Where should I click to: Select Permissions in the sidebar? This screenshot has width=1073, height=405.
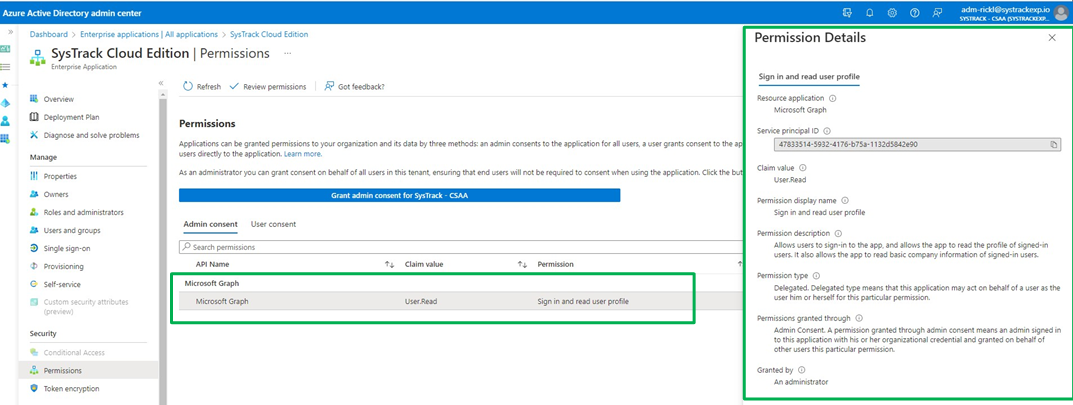[x=89, y=370]
